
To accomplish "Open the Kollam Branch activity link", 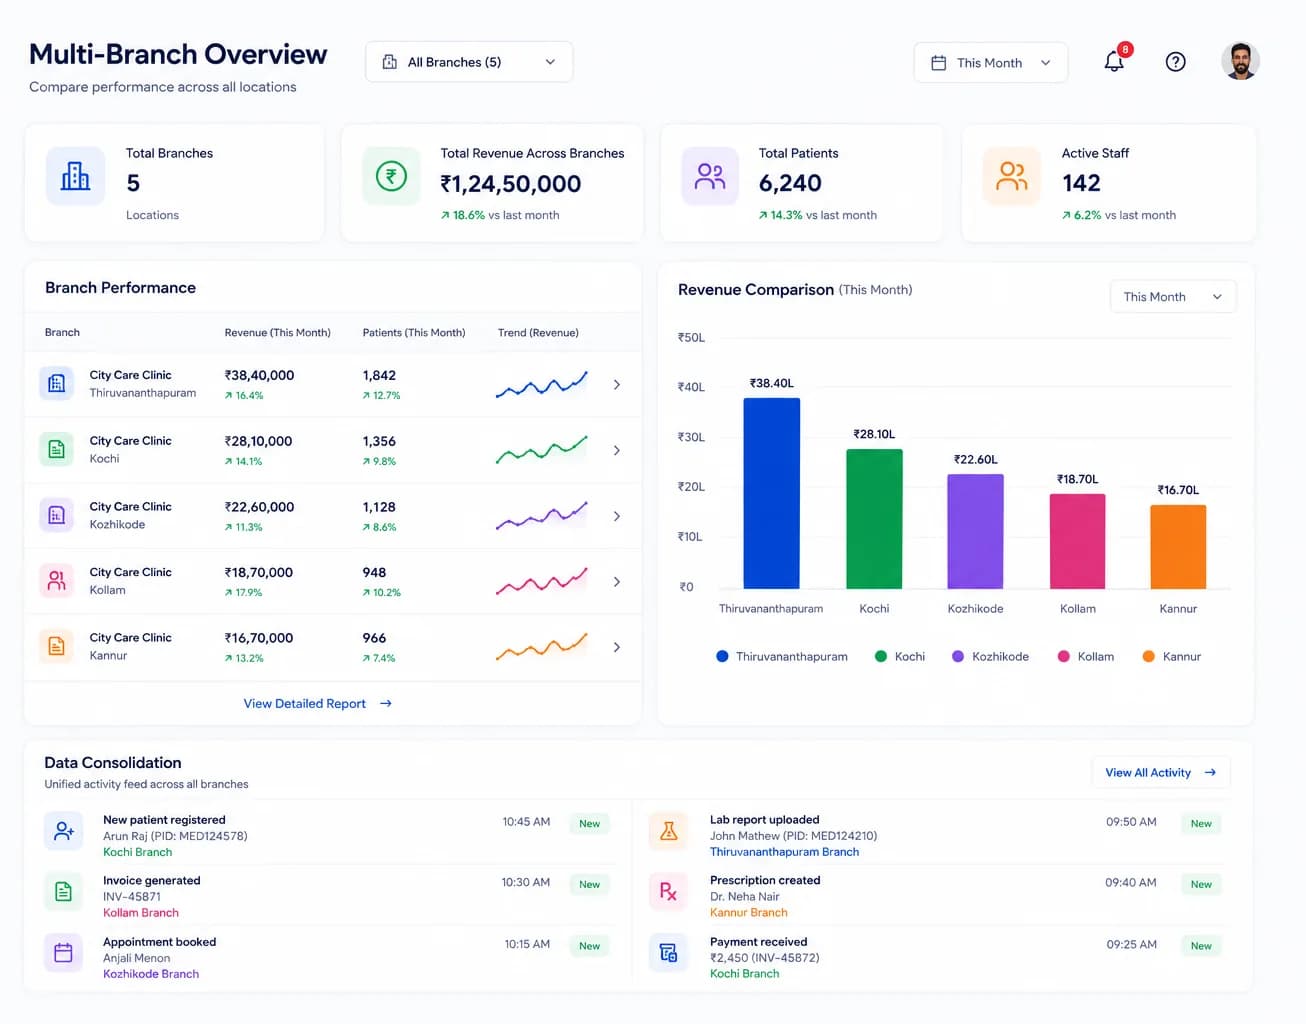I will click(141, 913).
